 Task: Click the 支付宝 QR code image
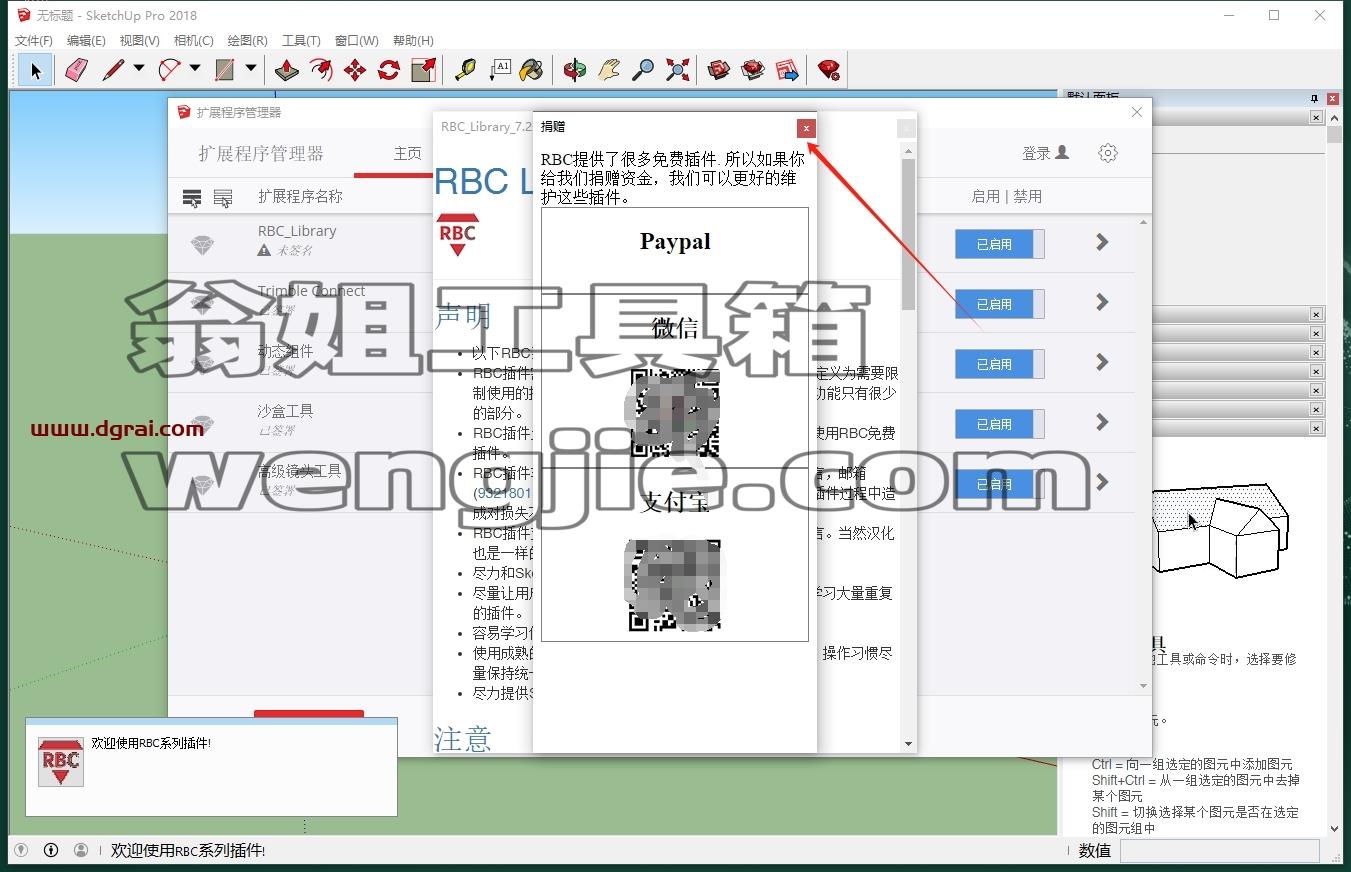click(674, 586)
